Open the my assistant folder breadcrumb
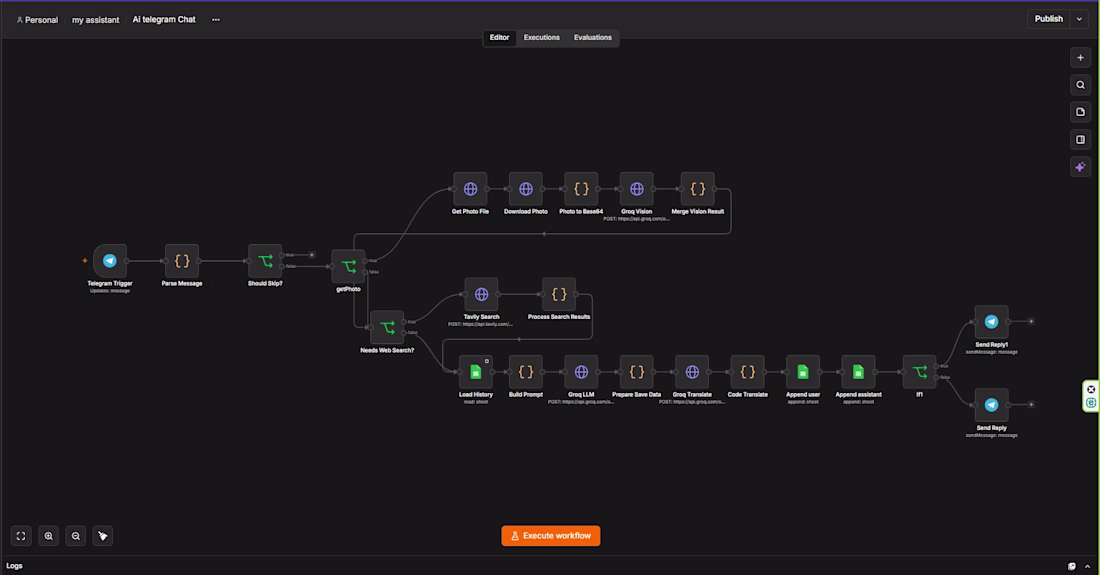This screenshot has width=1100, height=575. pyautogui.click(x=95, y=20)
